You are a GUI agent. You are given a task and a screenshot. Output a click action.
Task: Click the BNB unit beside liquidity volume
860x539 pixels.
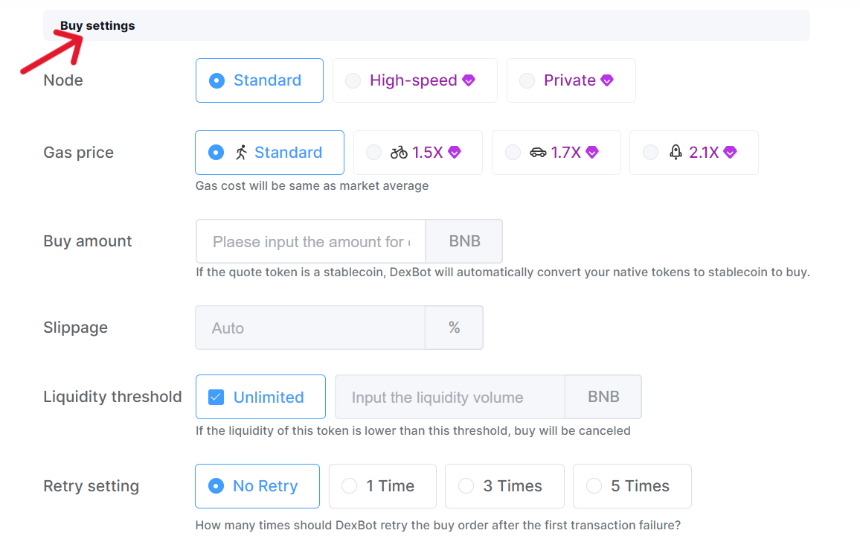click(603, 397)
